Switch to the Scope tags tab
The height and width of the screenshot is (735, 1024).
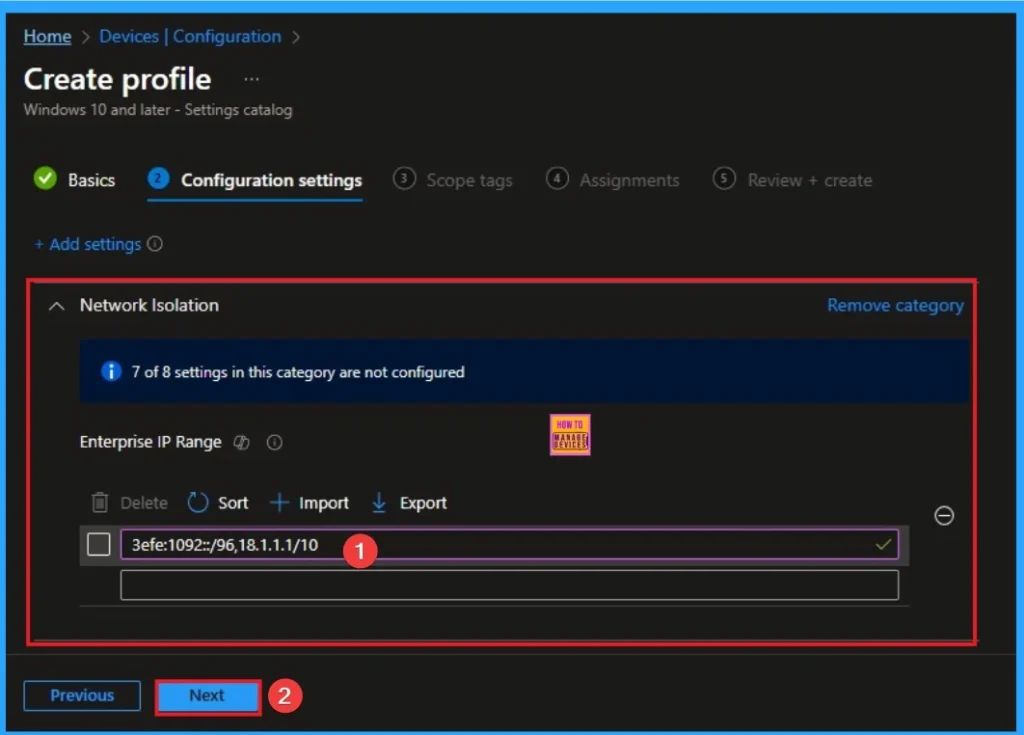pyautogui.click(x=468, y=180)
